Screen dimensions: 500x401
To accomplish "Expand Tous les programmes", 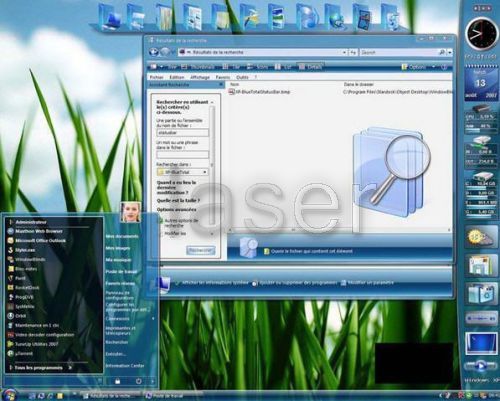I will (39, 368).
